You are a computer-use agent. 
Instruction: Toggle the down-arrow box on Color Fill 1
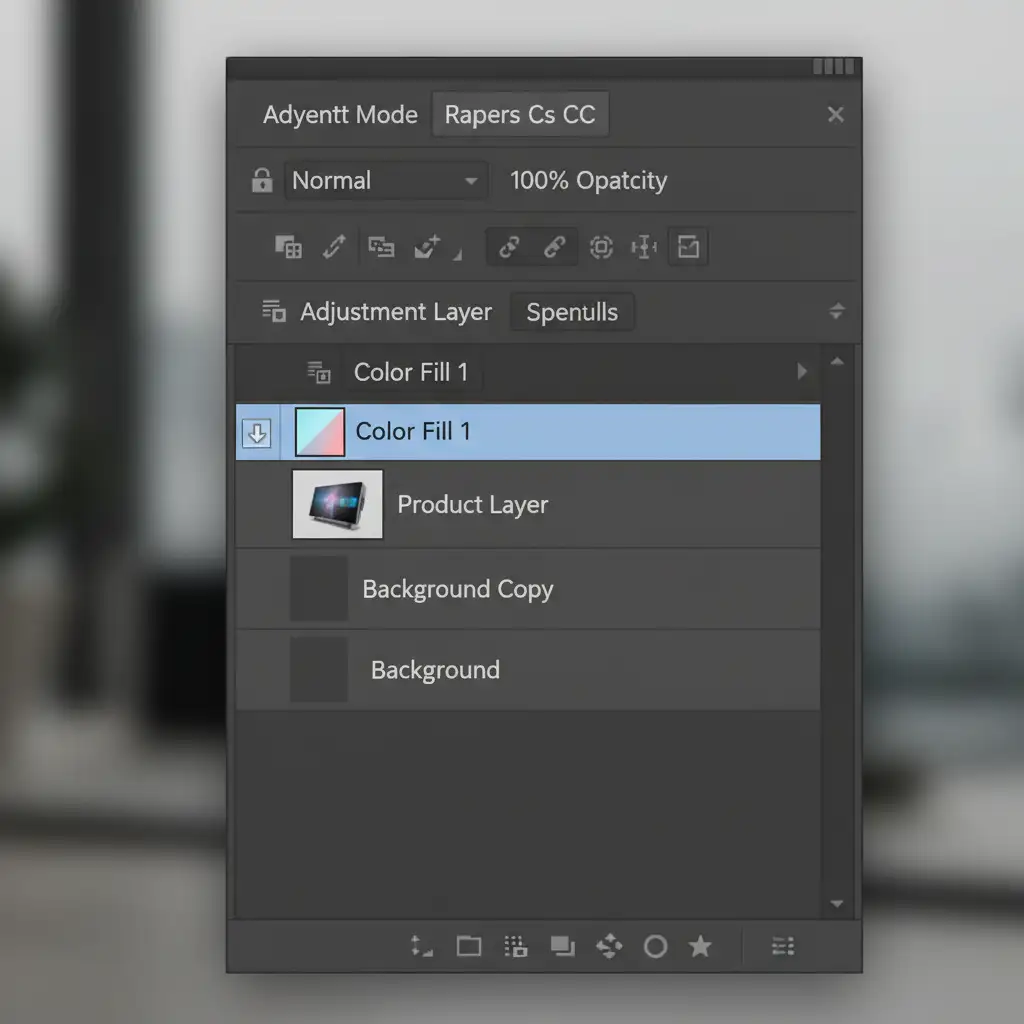pyautogui.click(x=257, y=433)
